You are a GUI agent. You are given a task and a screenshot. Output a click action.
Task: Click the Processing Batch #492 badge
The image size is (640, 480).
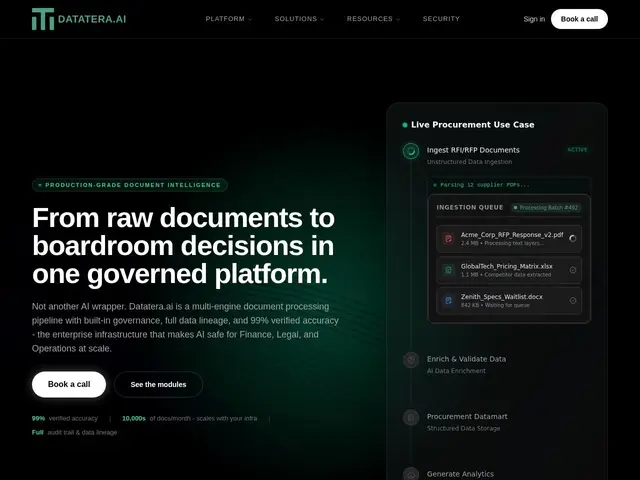[x=546, y=208]
